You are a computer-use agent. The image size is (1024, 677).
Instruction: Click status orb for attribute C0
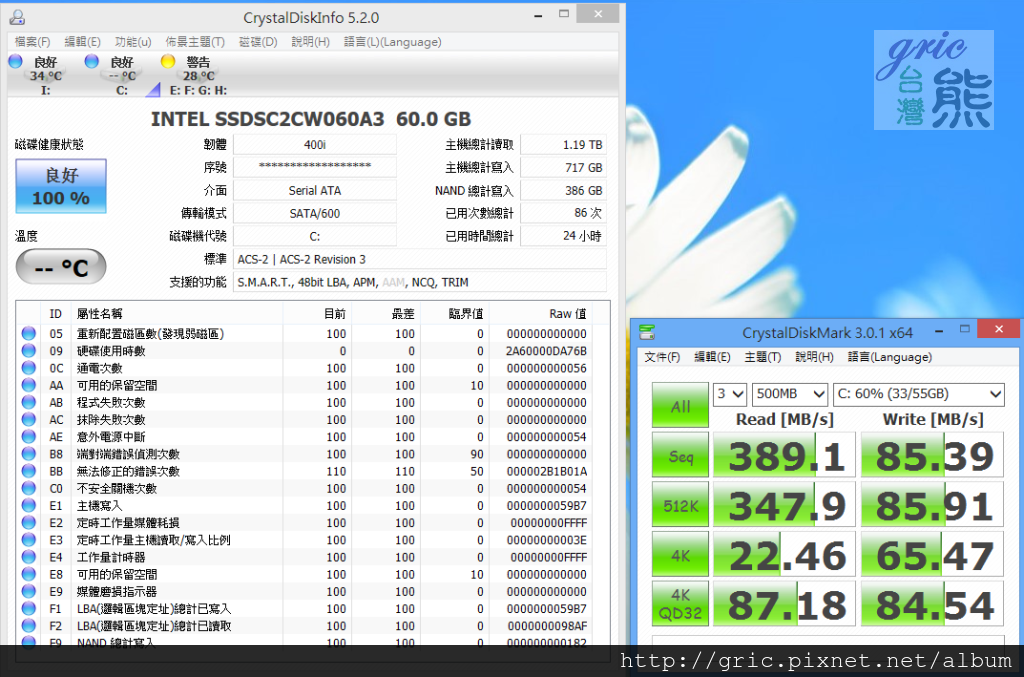[x=29, y=488]
